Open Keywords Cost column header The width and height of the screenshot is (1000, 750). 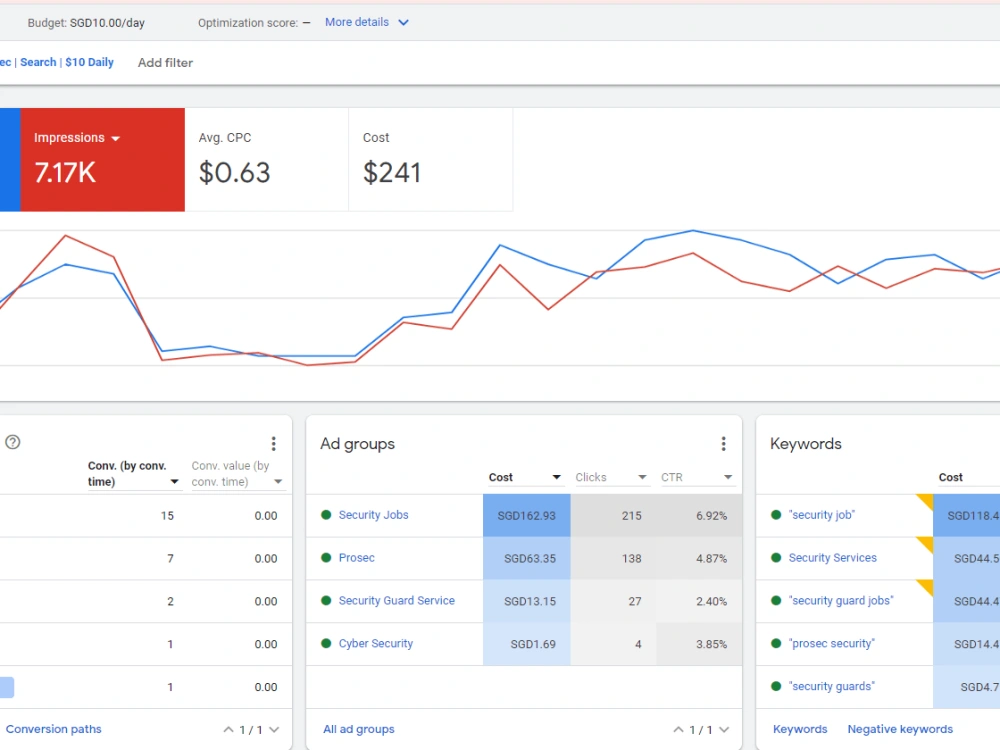click(950, 477)
